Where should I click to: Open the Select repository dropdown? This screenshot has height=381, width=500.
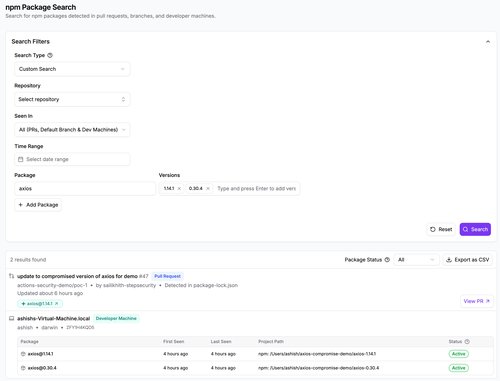[72, 99]
